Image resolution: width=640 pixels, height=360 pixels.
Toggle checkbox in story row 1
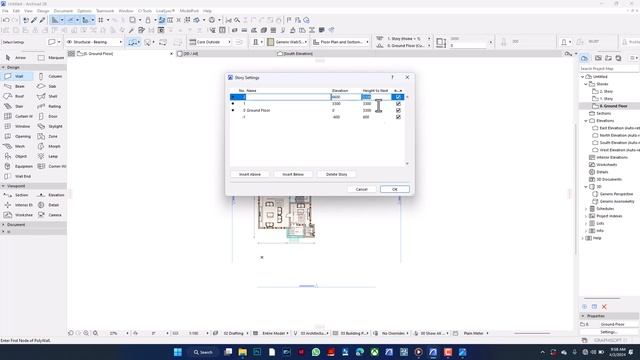[398, 104]
